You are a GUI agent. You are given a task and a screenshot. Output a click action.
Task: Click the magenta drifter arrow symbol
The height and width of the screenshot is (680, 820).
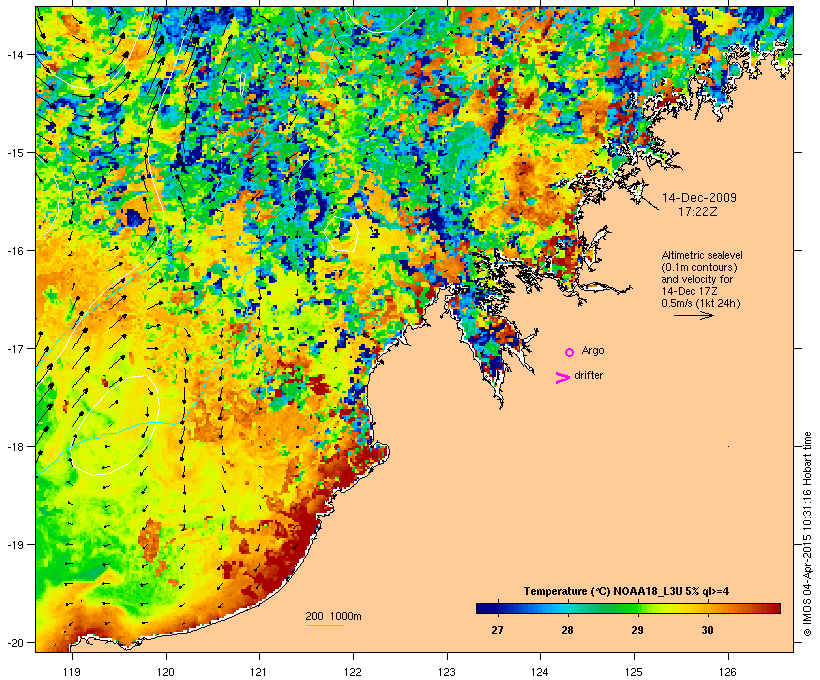point(562,378)
